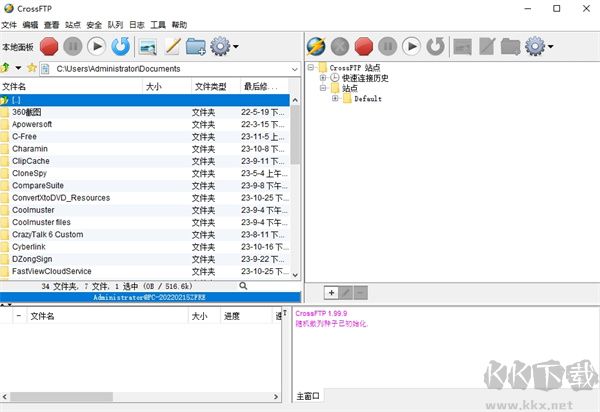Select the Apowersoft folder
The width and height of the screenshot is (600, 412).
pyautogui.click(x=145, y=124)
